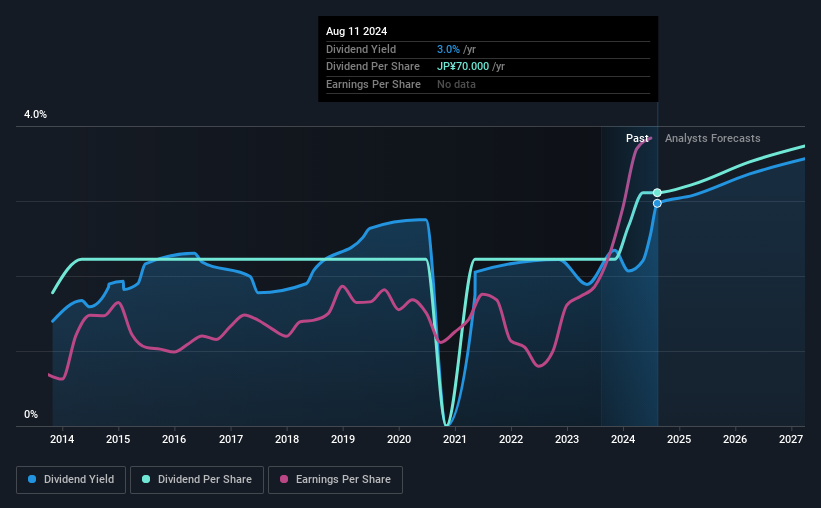Viewport: 821px width, 508px height.
Task: Select the blue Dividend Yield data point marker
Action: click(657, 203)
